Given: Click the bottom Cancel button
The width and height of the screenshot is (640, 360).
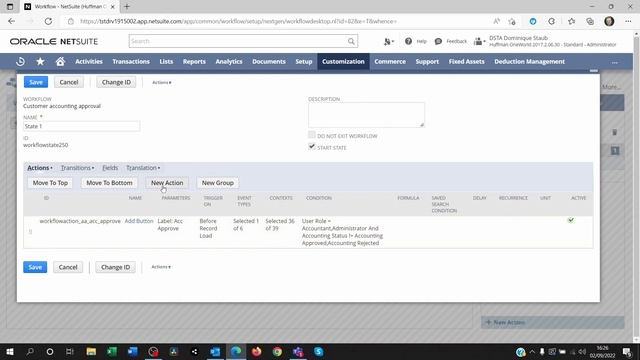Looking at the screenshot, I should point(68,267).
